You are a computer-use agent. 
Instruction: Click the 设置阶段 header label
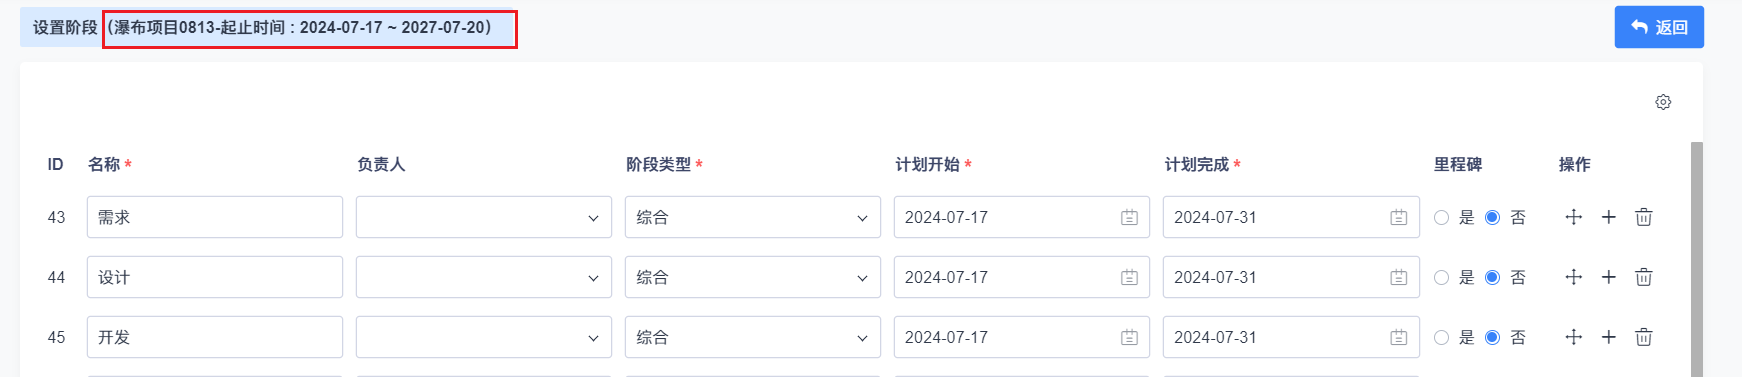click(65, 27)
